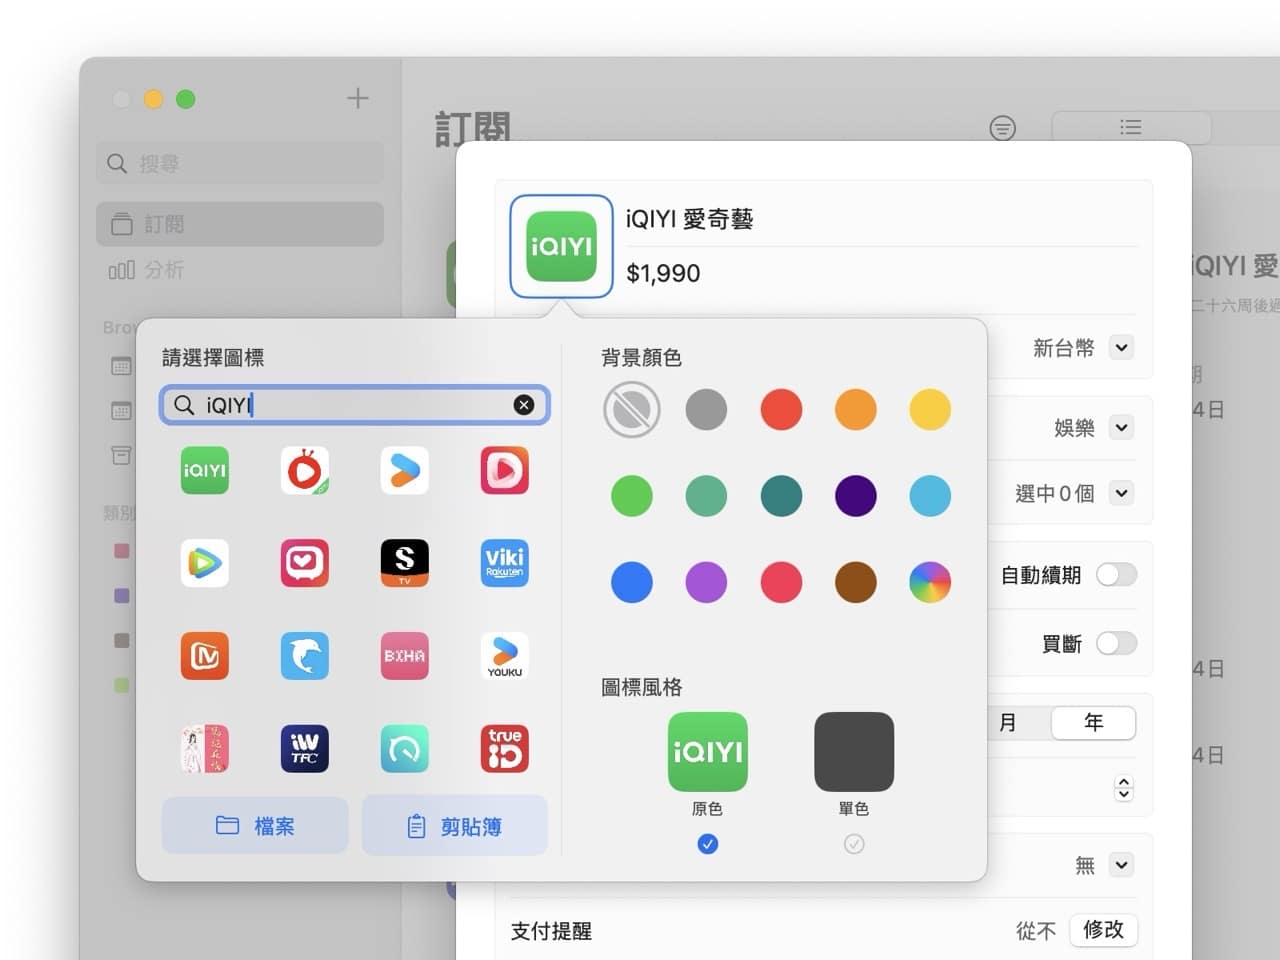Choose the multicolor triangle play icon
1280x960 pixels.
[205, 563]
